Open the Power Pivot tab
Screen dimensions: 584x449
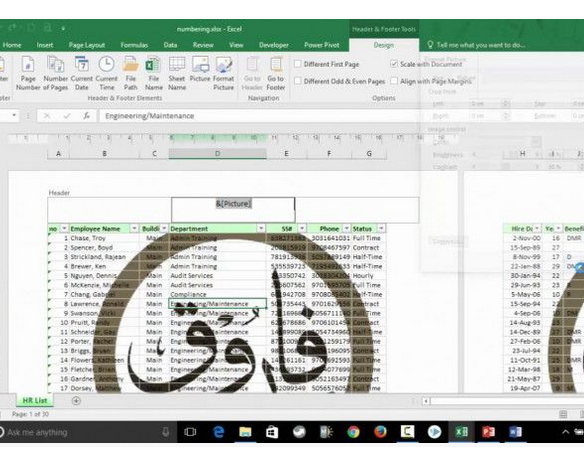tap(321, 45)
